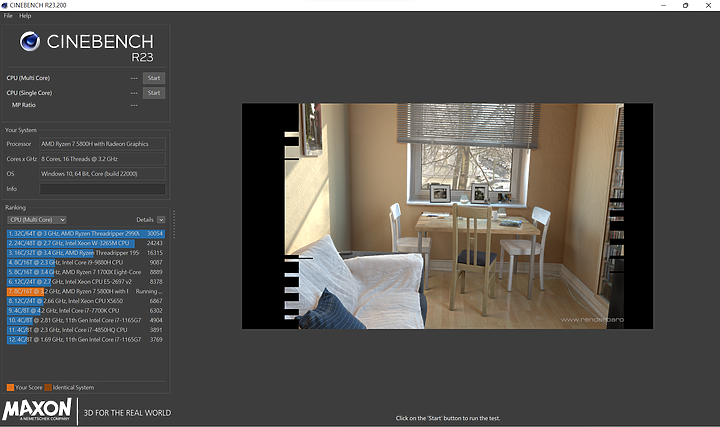The image size is (720, 427).
Task: Minimize the Cinebench window
Action: [664, 6]
